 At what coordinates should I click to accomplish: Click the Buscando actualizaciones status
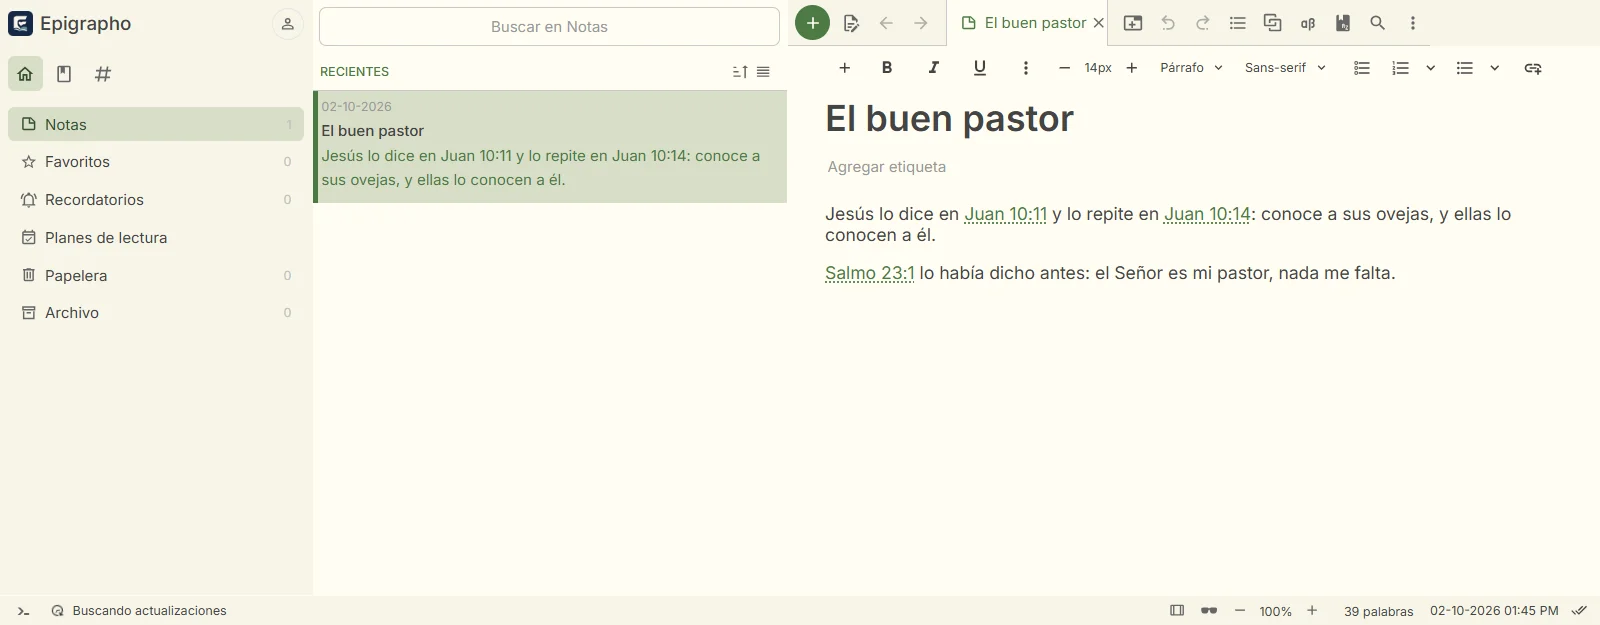point(139,611)
